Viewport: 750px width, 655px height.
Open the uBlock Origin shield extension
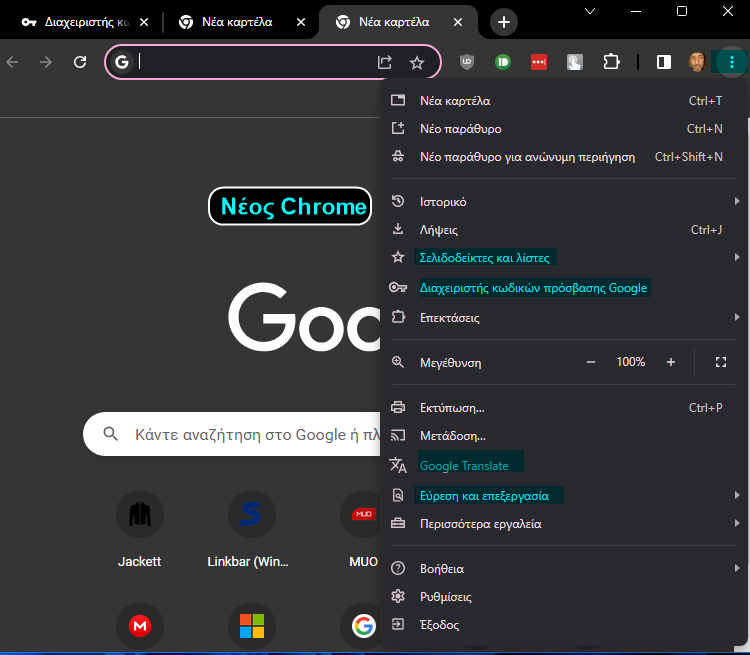tap(467, 62)
